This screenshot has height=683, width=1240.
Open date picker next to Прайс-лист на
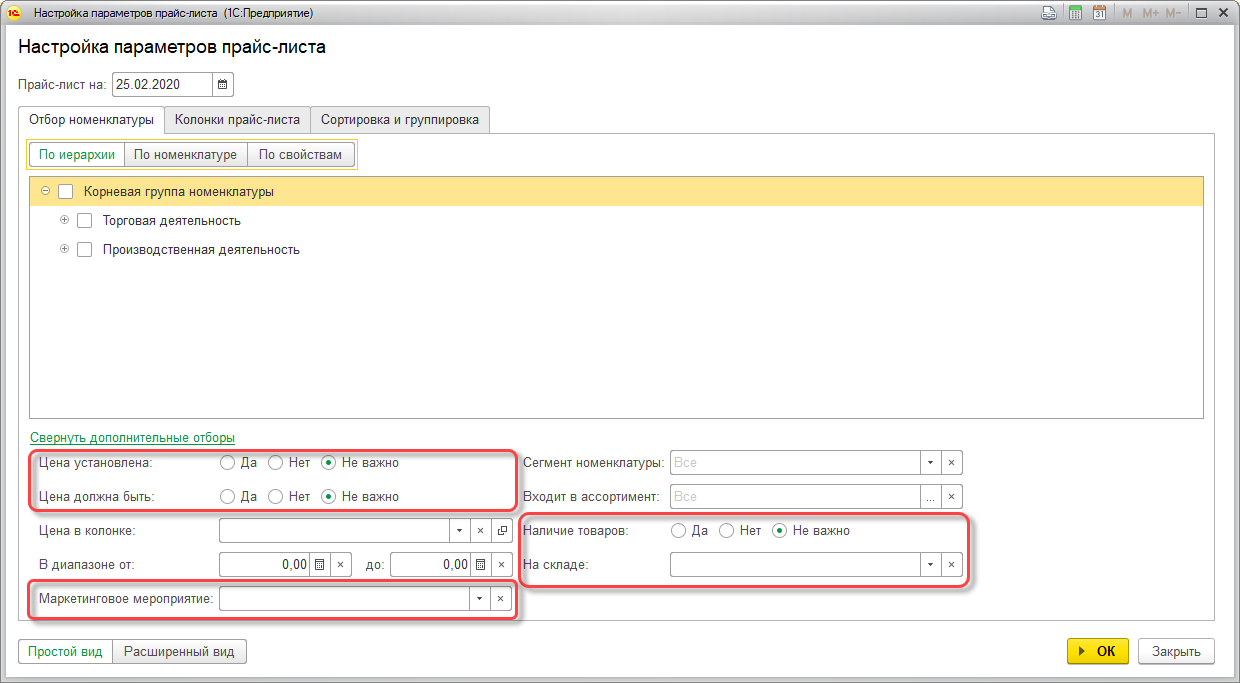pos(223,85)
